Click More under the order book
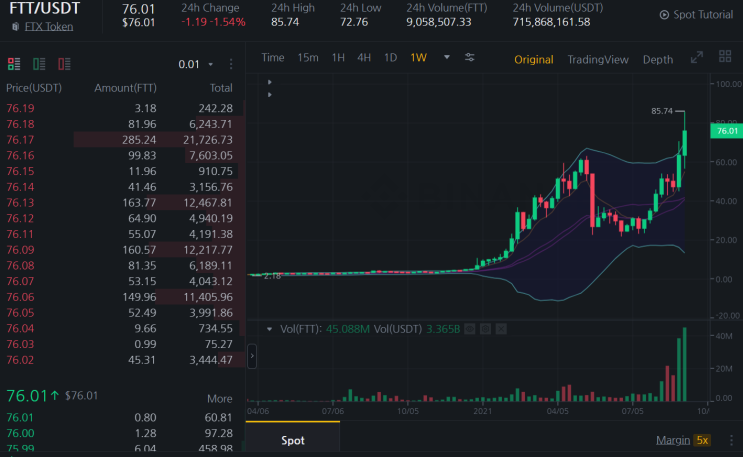743x457 pixels. (x=219, y=399)
